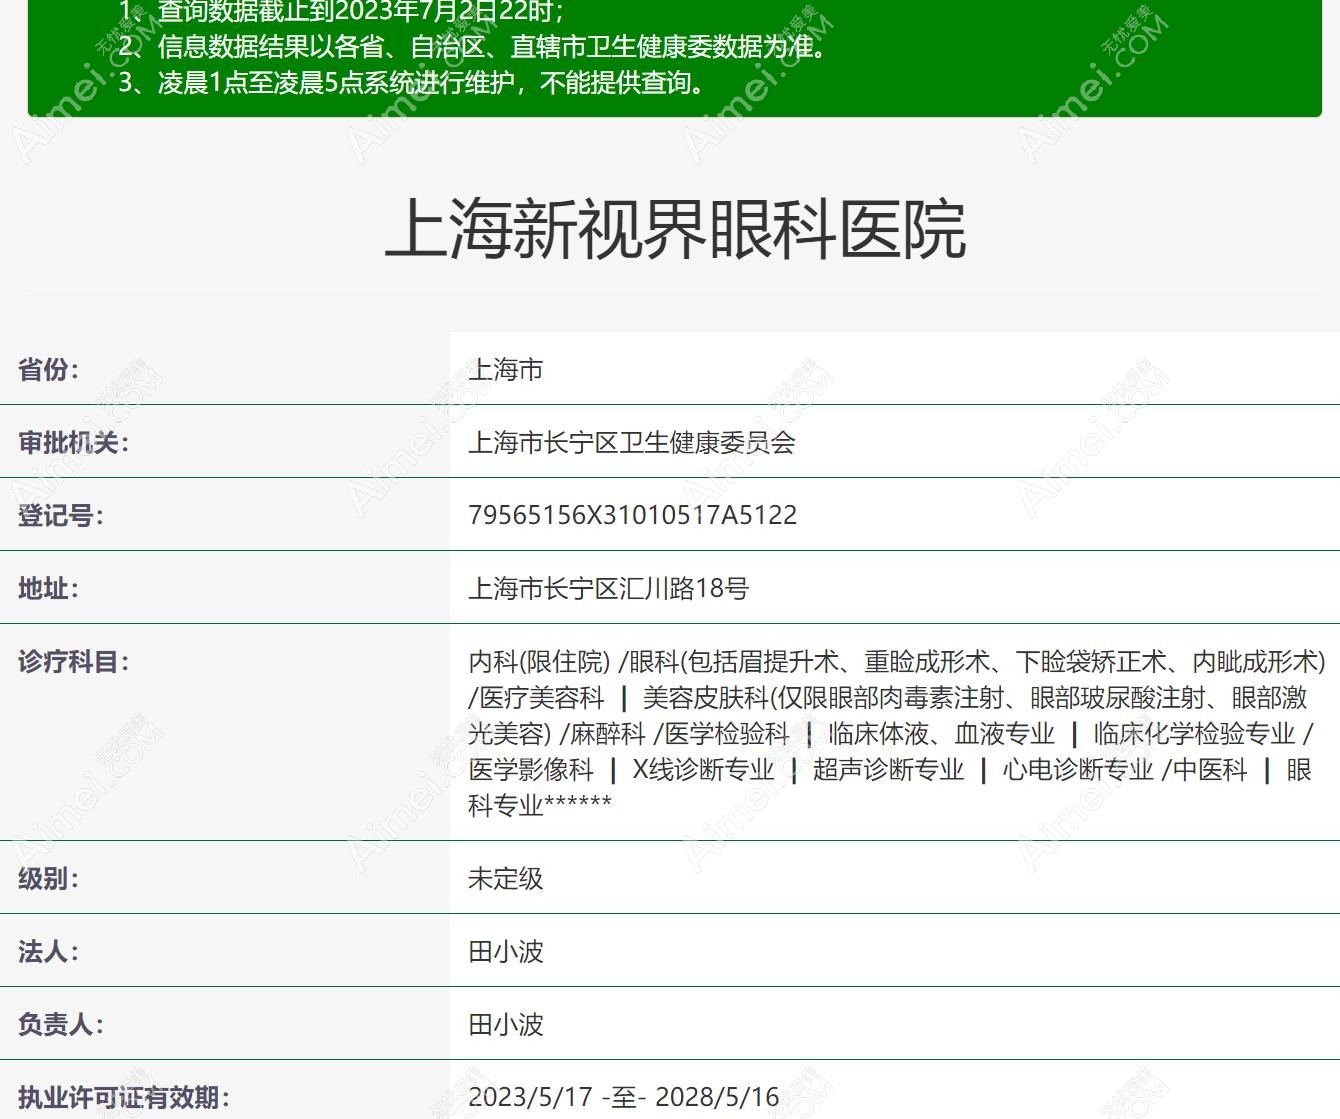Select the 级别 label
The height and width of the screenshot is (1119, 1340).
point(48,878)
